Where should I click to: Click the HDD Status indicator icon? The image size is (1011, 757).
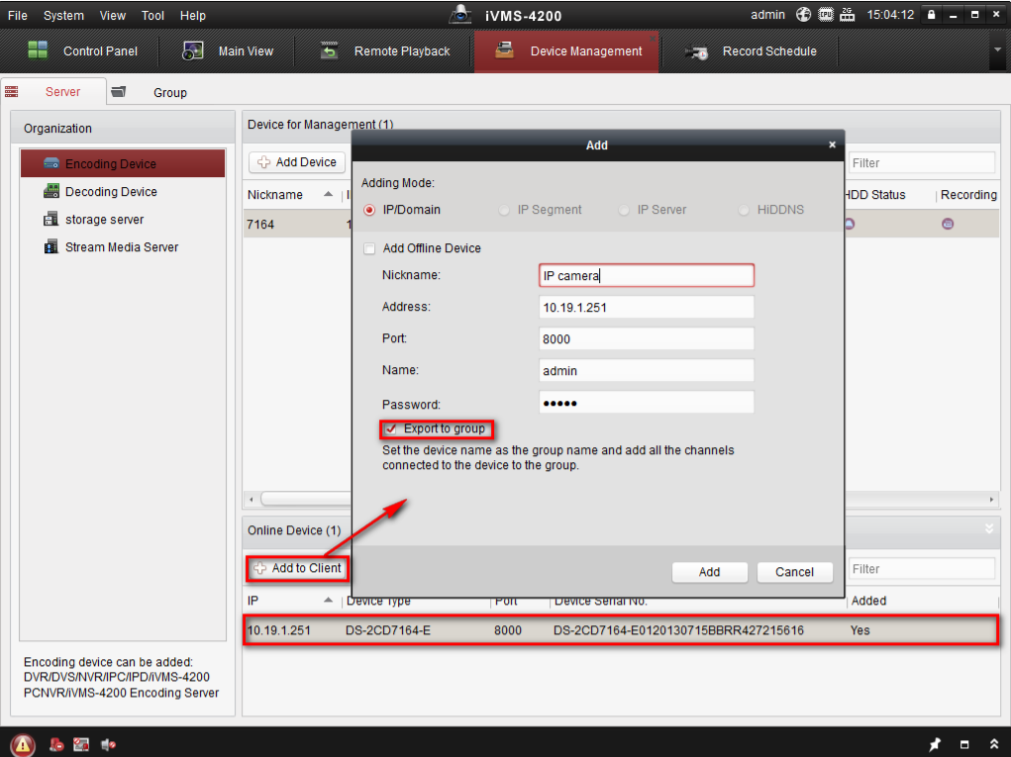[x=849, y=224]
